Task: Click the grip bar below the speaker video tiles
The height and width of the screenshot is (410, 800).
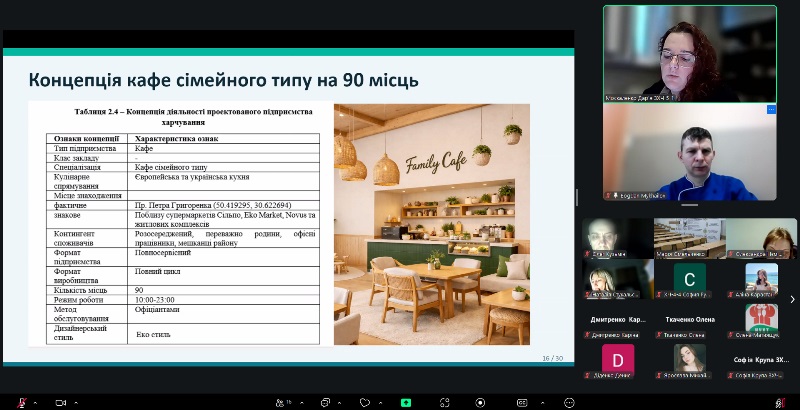Action: (x=690, y=205)
